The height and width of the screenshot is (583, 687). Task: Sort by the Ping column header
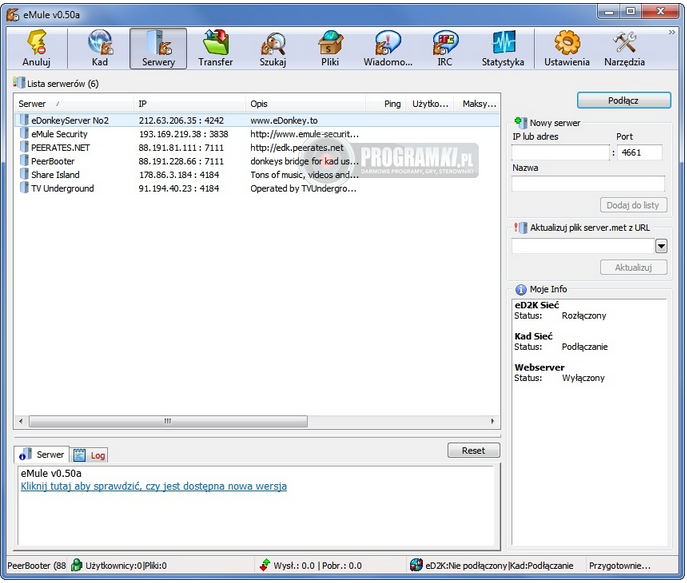[386, 104]
